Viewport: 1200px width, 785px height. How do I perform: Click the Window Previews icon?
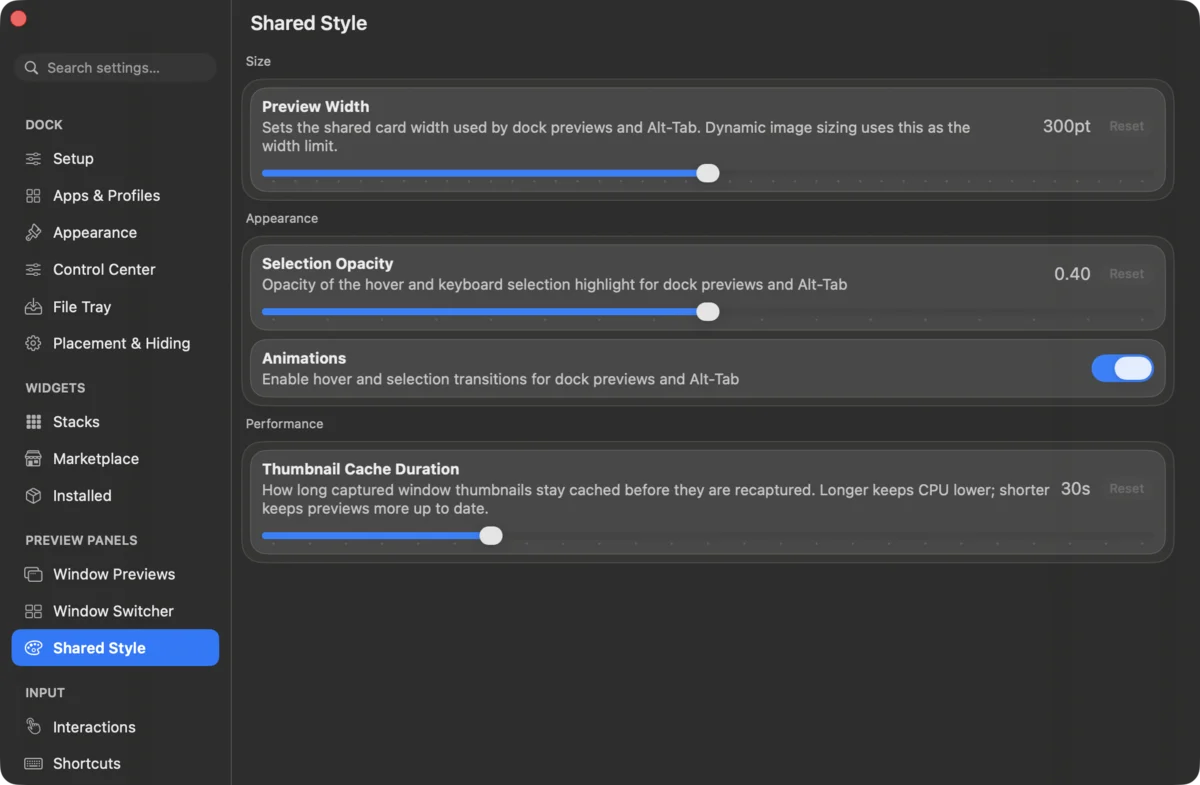[33, 574]
